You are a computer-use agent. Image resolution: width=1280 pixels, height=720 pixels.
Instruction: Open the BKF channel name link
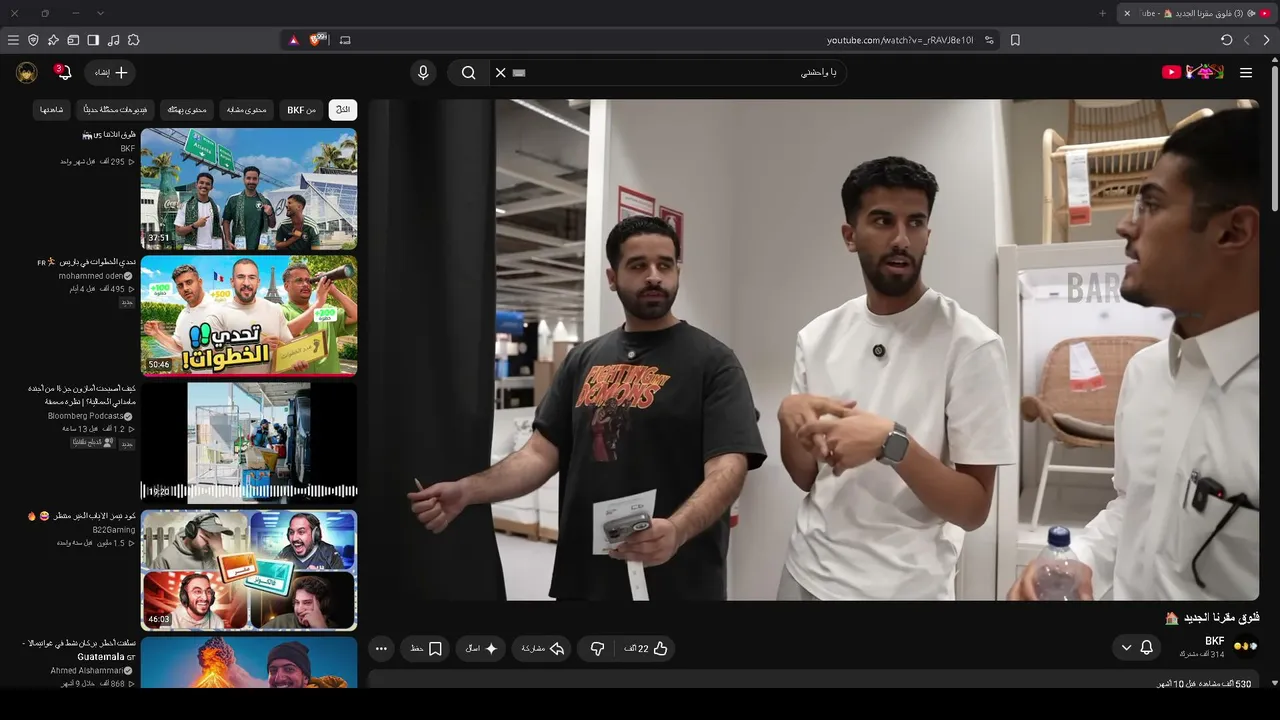(1215, 641)
